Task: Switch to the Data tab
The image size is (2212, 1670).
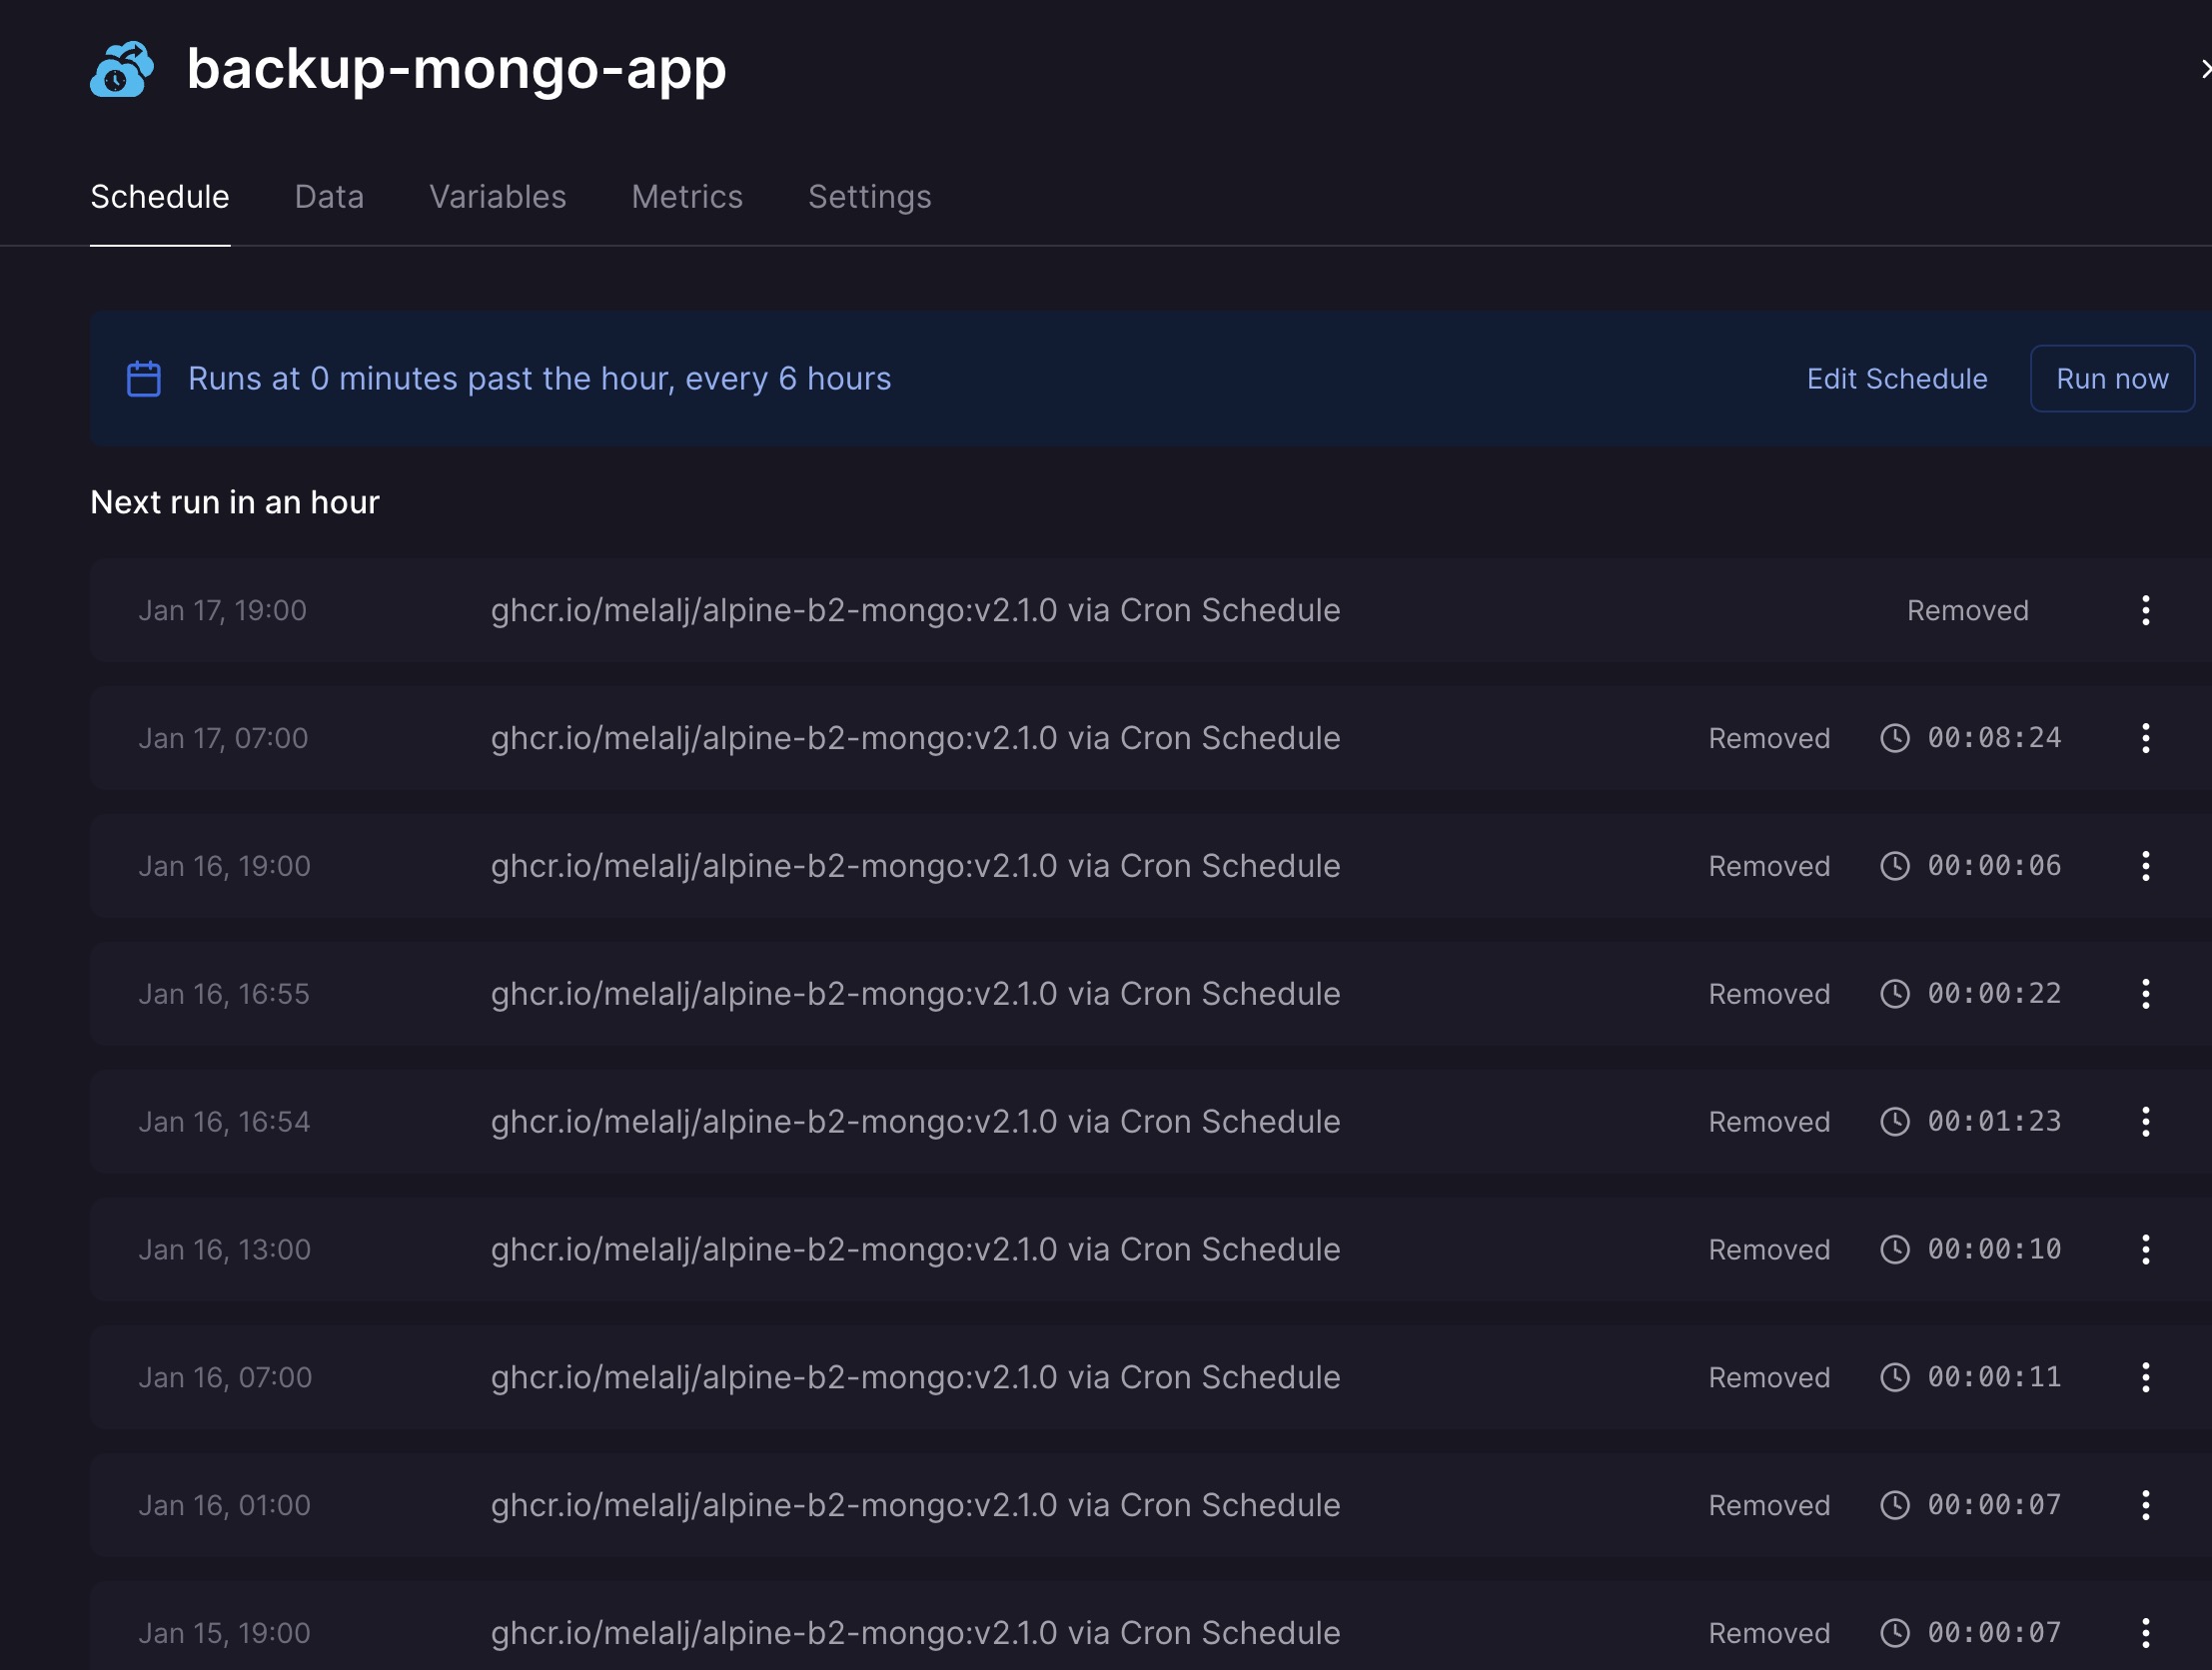Action: pos(329,197)
